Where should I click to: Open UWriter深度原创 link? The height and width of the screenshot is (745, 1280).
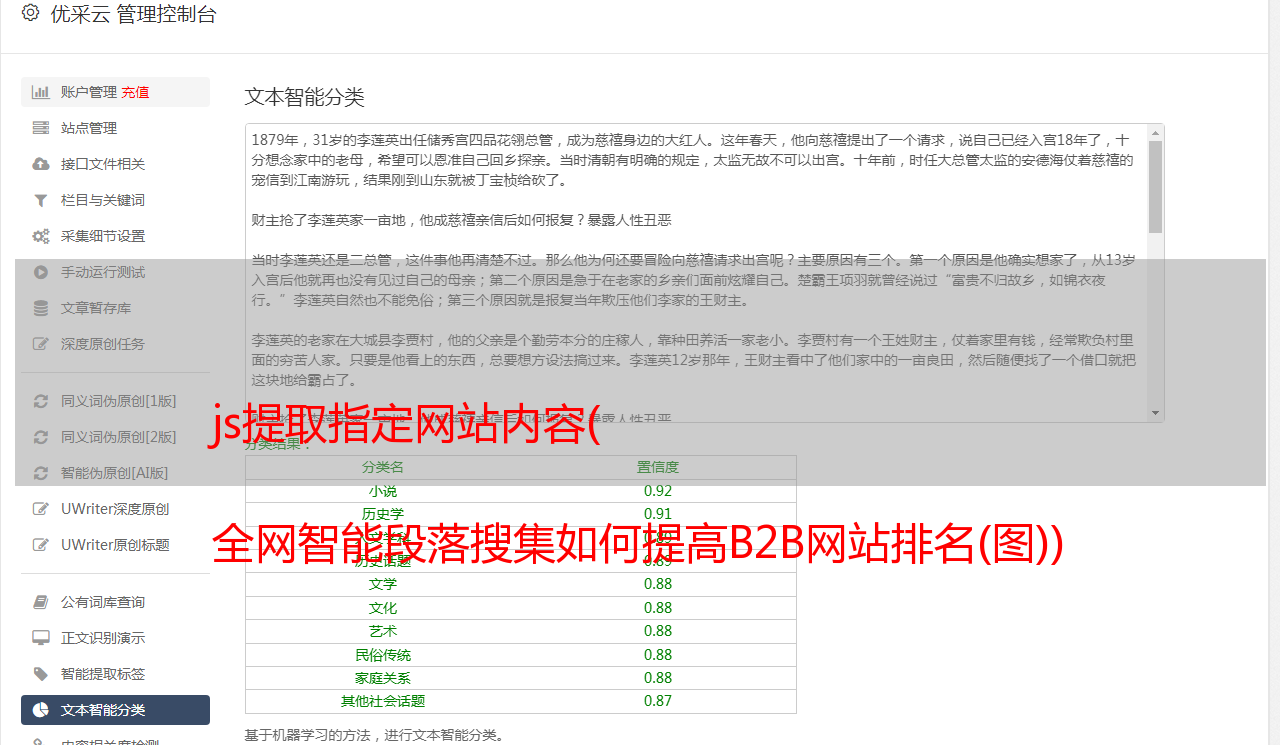tap(115, 509)
